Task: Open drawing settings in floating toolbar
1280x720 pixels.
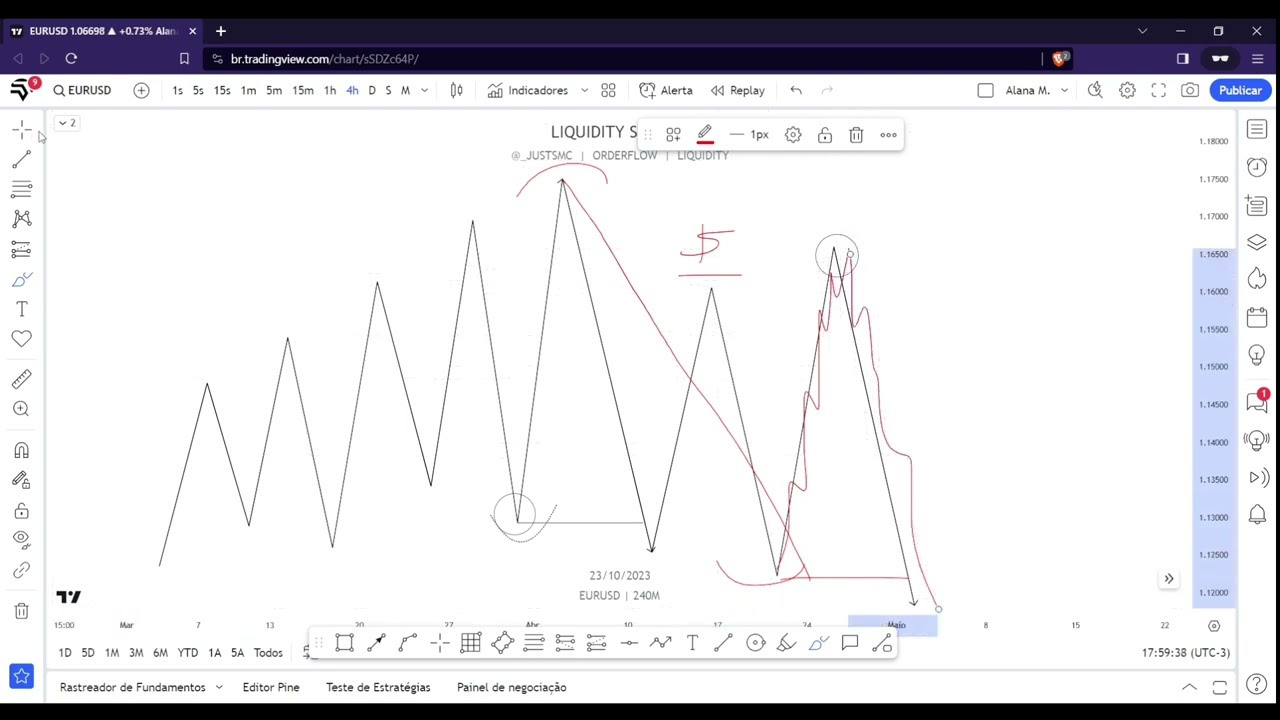Action: [793, 135]
